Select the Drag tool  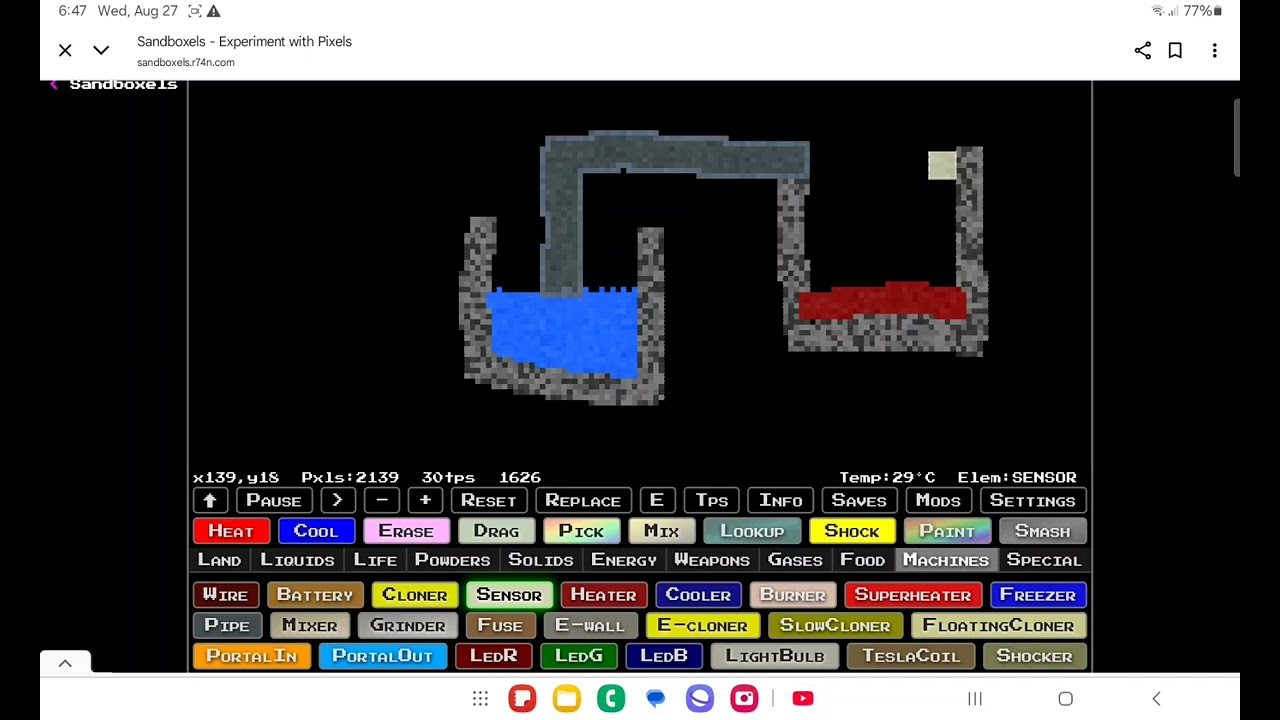496,532
